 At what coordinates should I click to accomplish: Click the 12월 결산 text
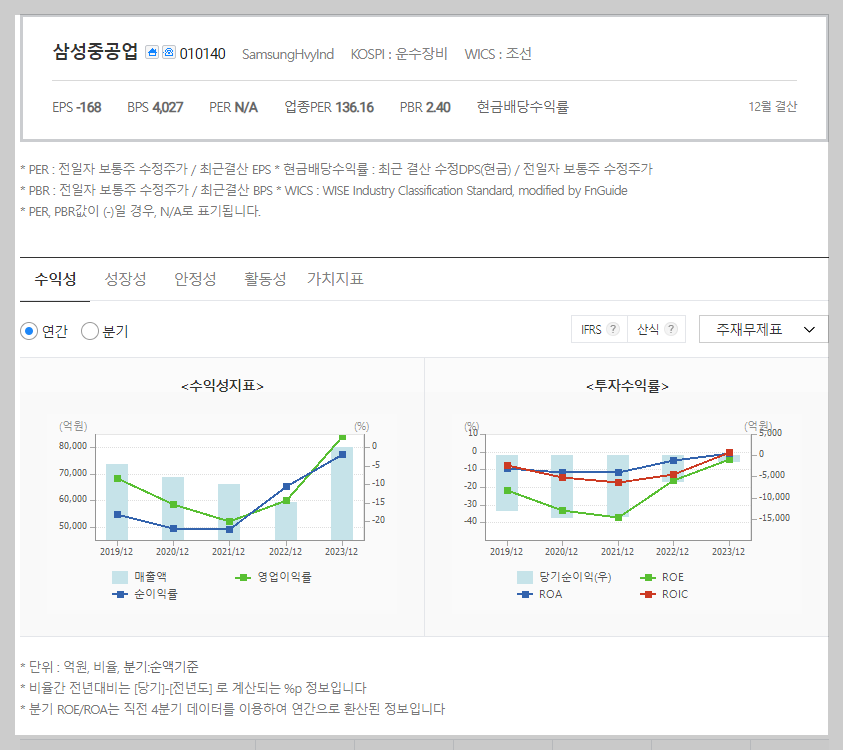click(773, 106)
